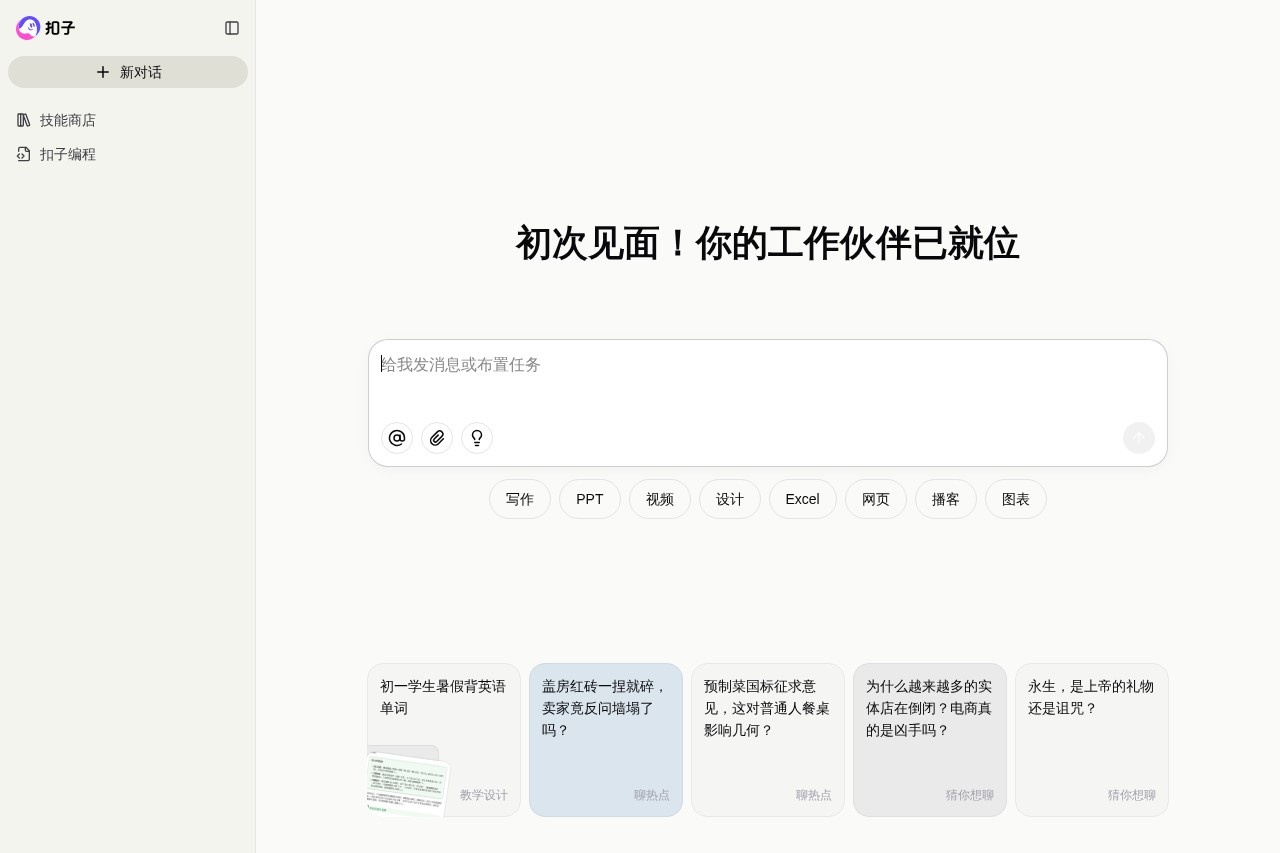Click the @ mention icon
The image size is (1280, 853).
[397, 438]
